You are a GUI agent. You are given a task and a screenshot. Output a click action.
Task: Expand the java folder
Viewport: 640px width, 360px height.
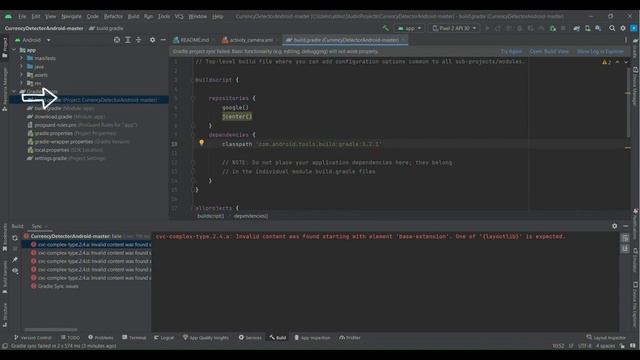point(22,67)
